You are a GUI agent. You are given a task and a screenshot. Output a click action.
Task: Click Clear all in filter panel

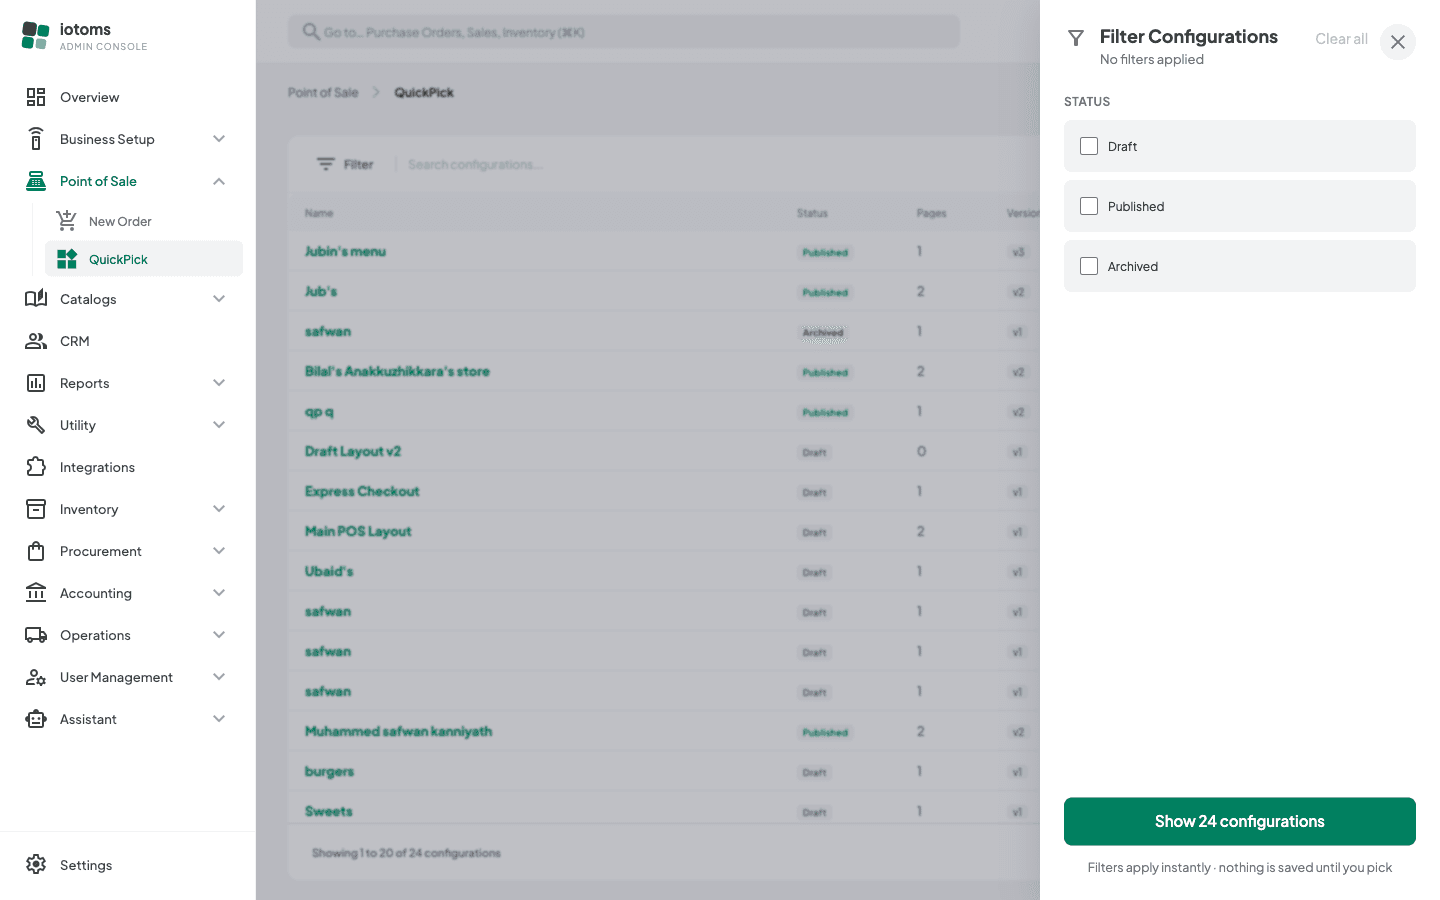[1341, 39]
